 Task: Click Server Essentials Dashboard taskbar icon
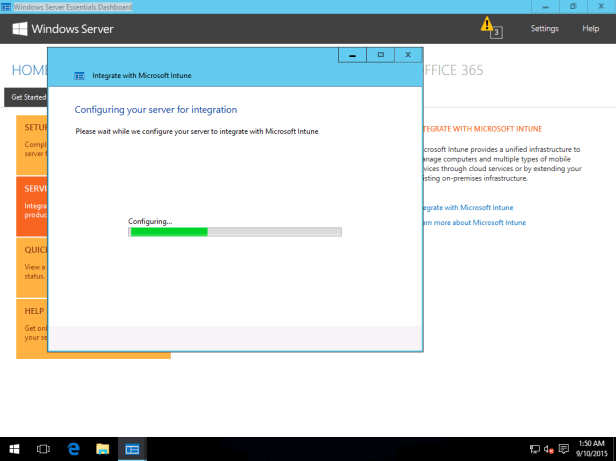pos(132,450)
